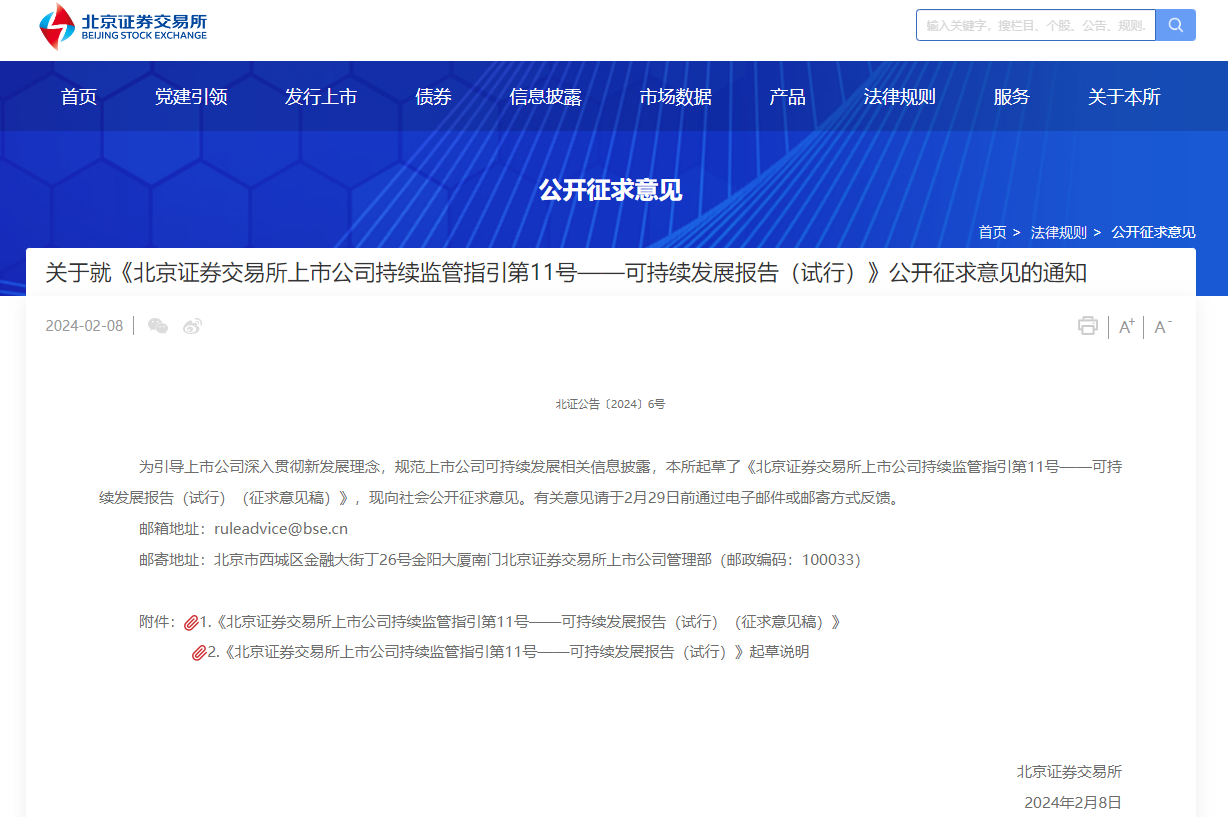
Task: Go to 首页 in the breadcrumb
Action: 992,232
